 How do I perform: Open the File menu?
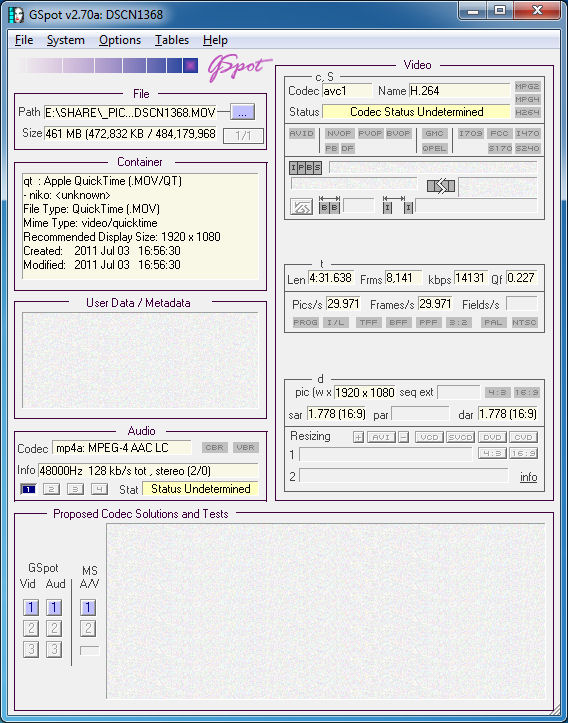click(24, 40)
